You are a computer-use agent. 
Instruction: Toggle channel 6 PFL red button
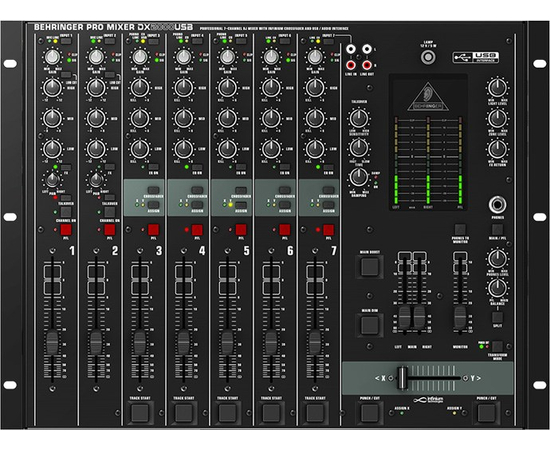pyautogui.click(x=284, y=230)
